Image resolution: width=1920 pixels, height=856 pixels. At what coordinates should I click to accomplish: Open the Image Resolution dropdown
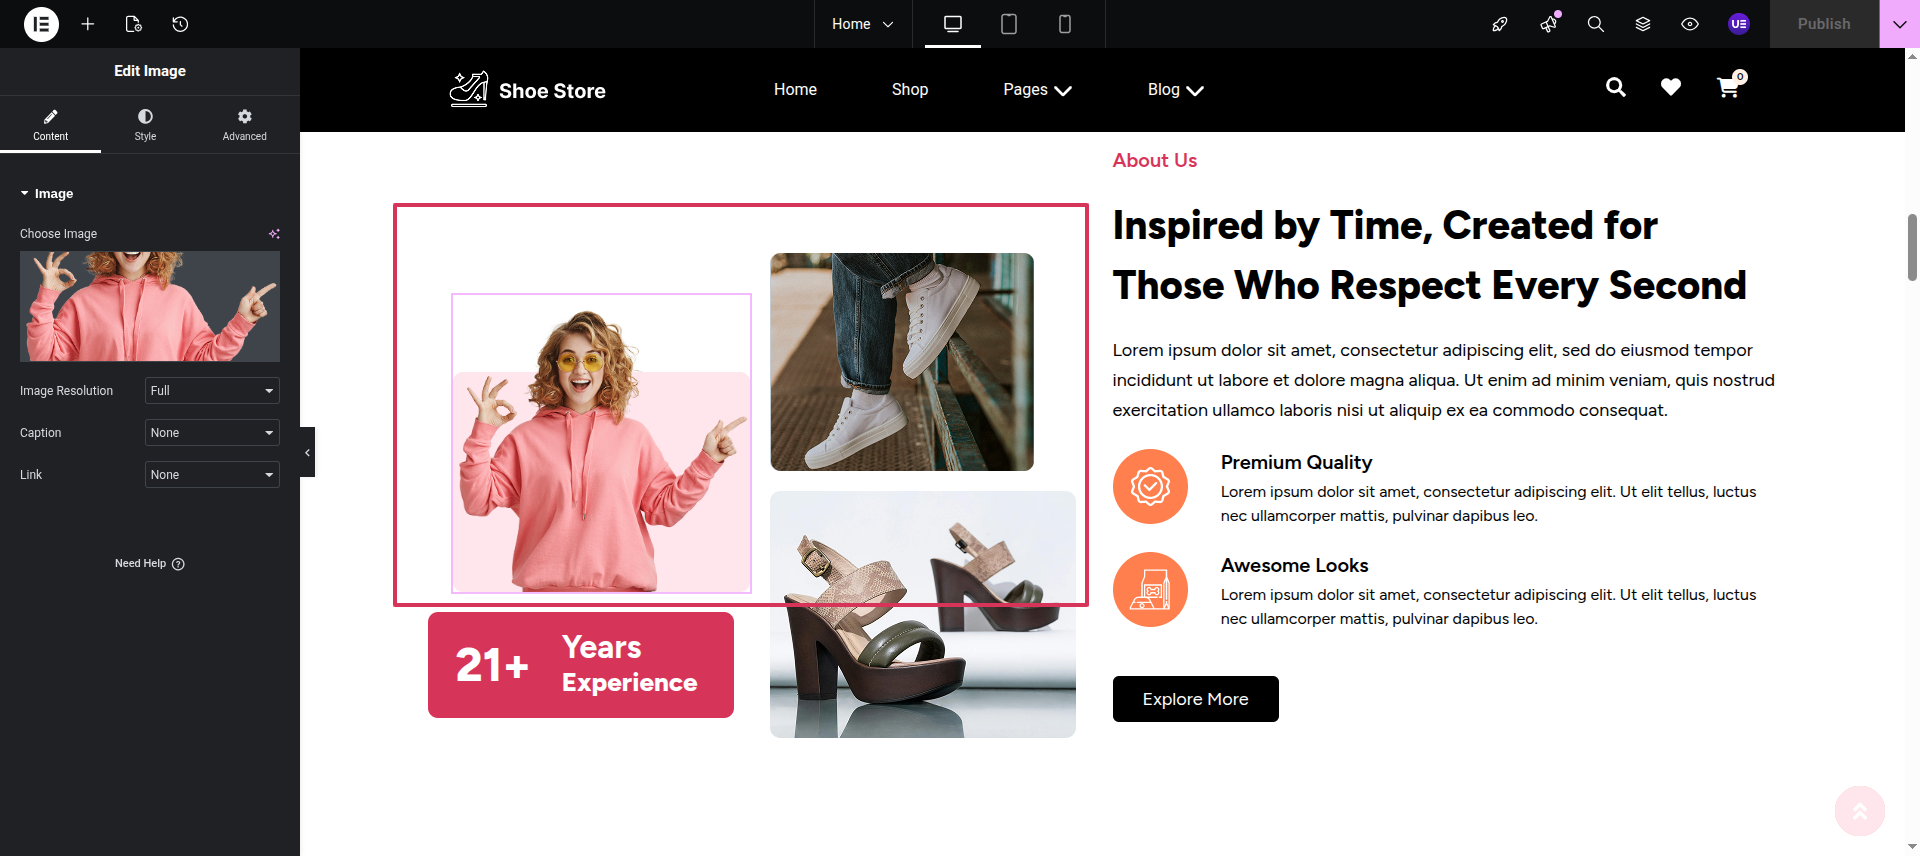[x=212, y=391]
